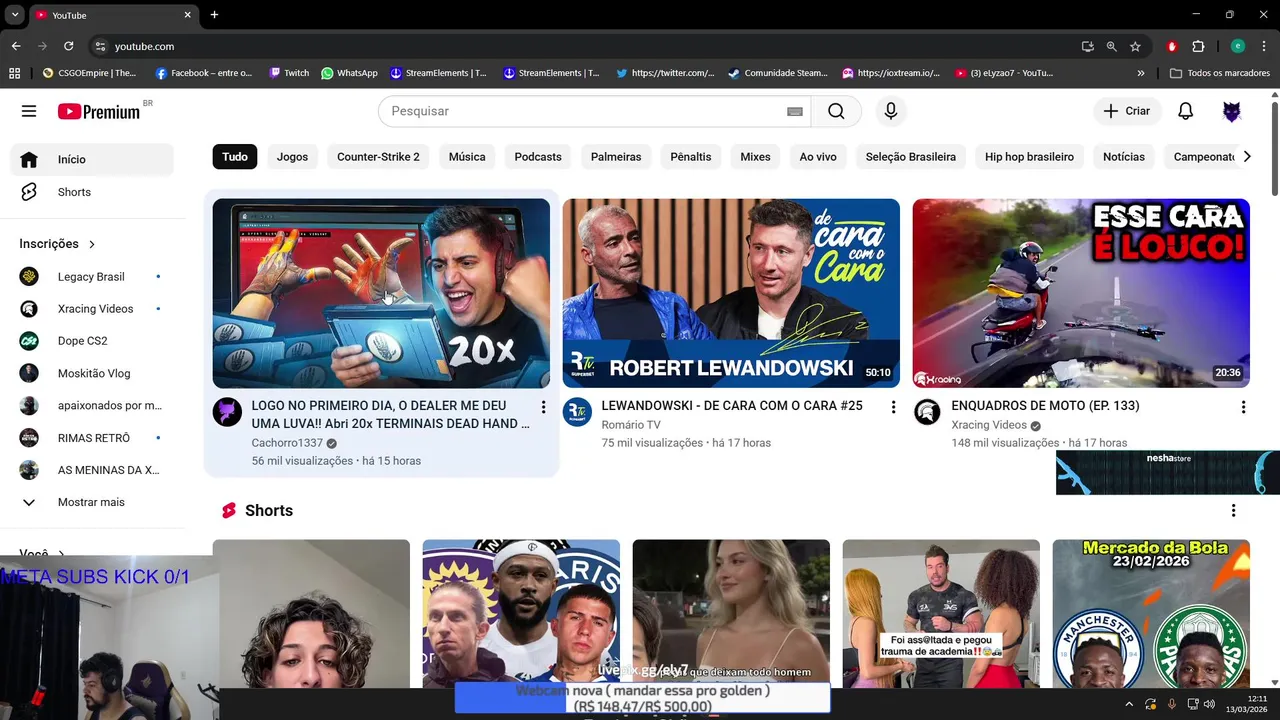Image resolution: width=1280 pixels, height=720 pixels.
Task: Show hidden system tray icons
Action: pyautogui.click(x=1129, y=704)
